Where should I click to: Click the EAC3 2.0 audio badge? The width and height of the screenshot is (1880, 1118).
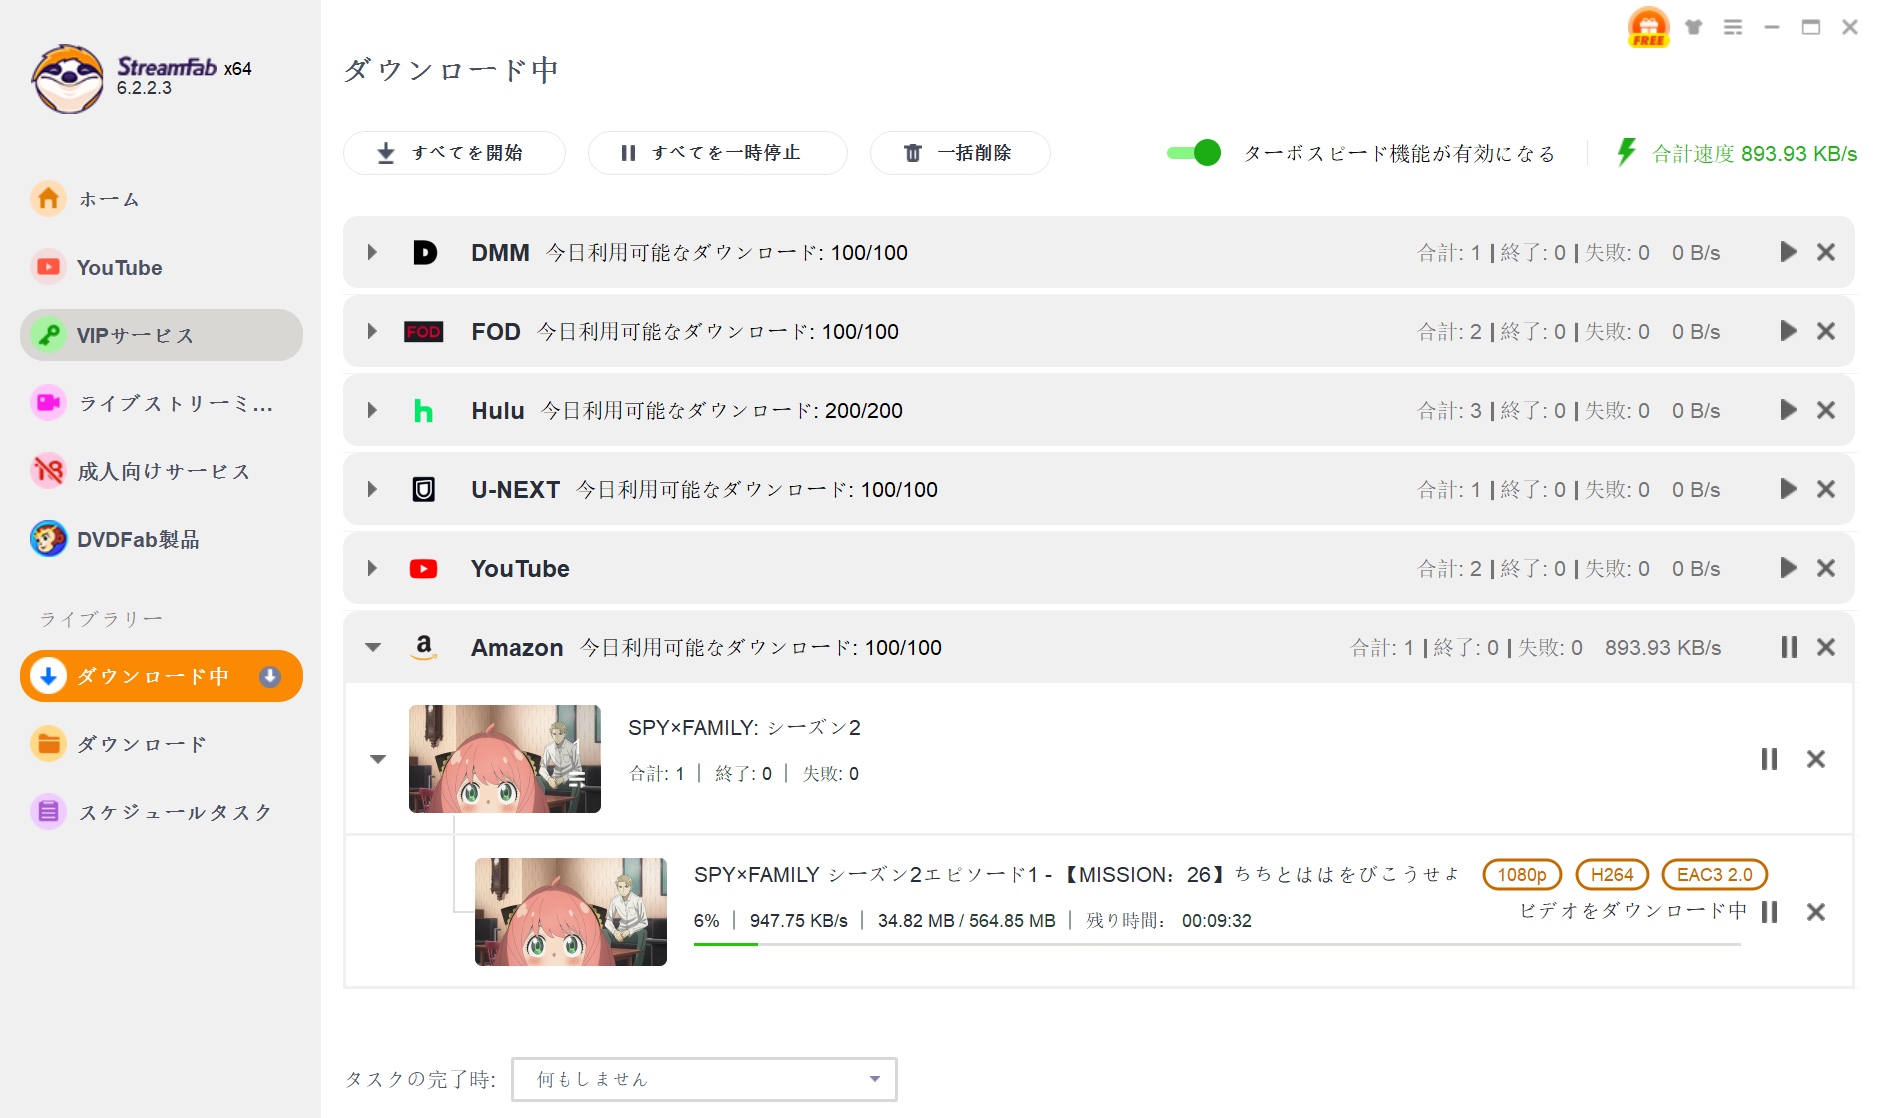(1715, 874)
